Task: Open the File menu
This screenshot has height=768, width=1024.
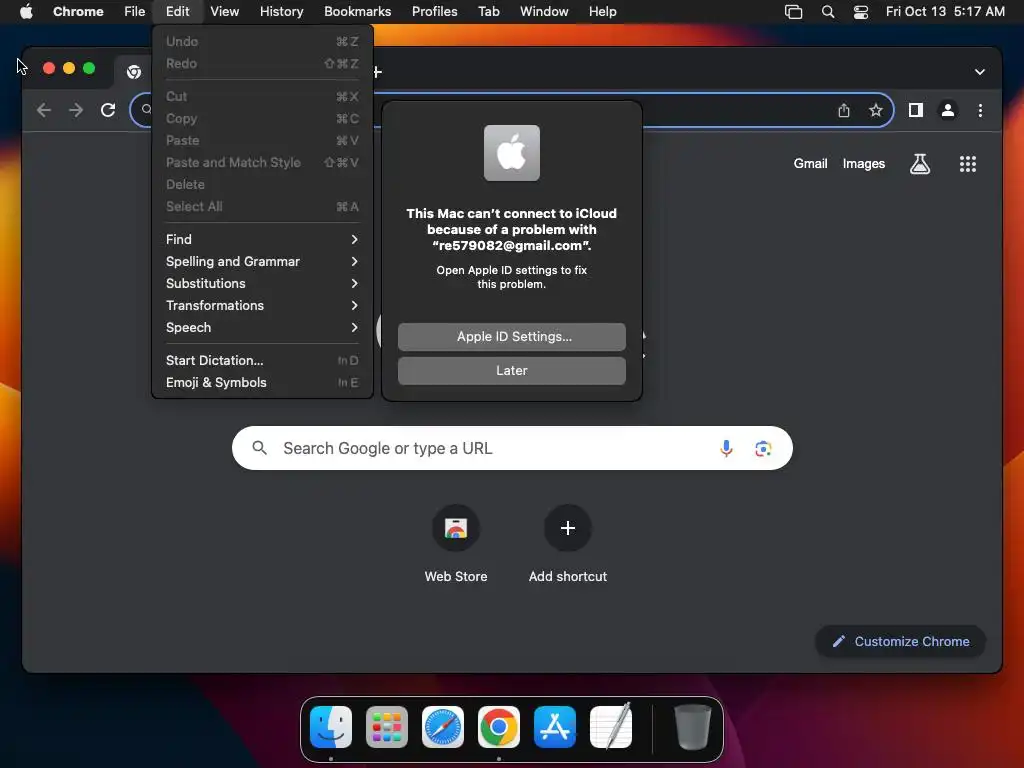Action: pyautogui.click(x=135, y=12)
